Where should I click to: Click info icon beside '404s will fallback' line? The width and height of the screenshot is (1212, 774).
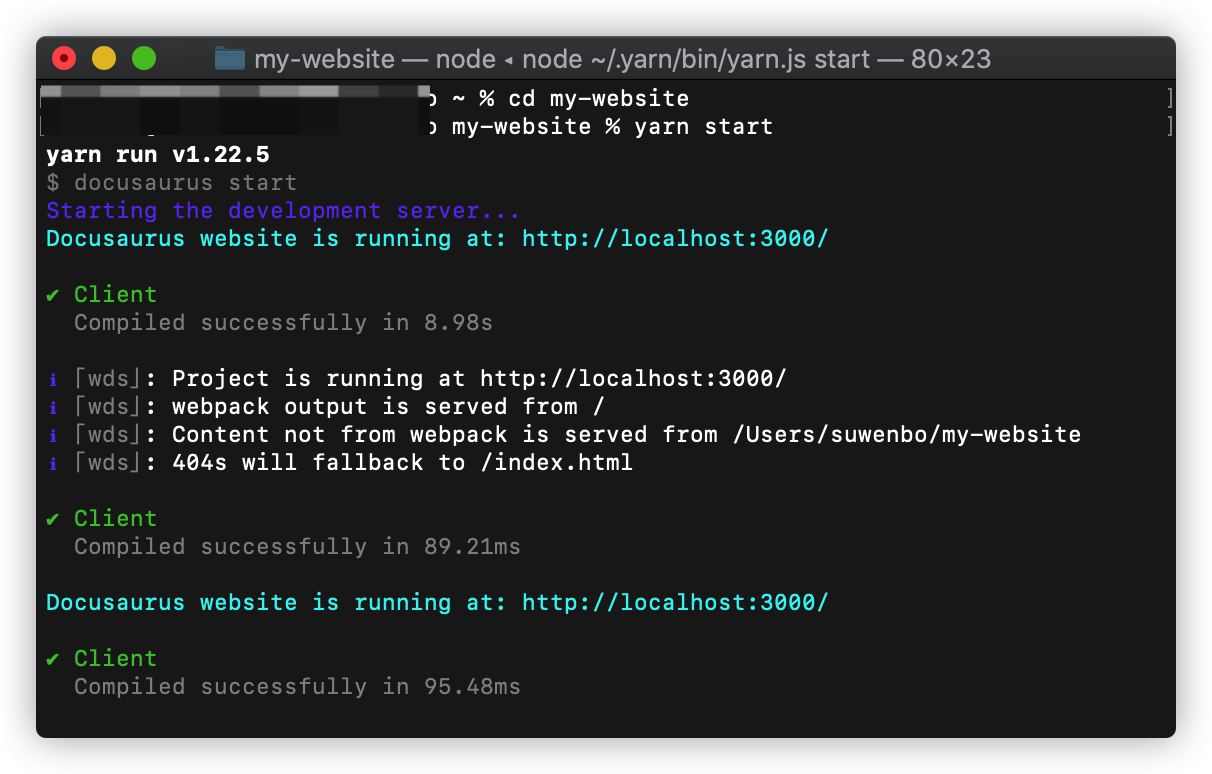pyautogui.click(x=53, y=463)
